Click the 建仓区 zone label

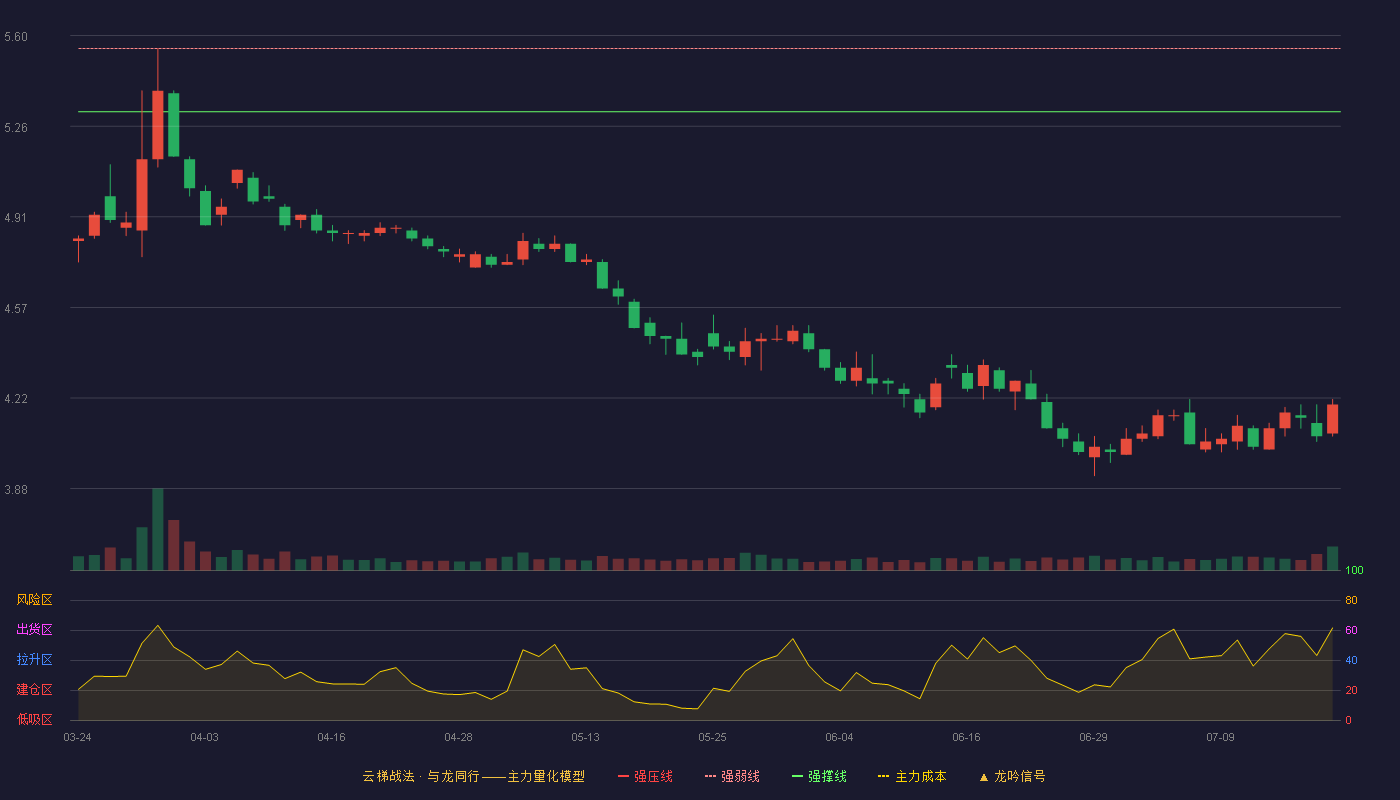pos(35,690)
